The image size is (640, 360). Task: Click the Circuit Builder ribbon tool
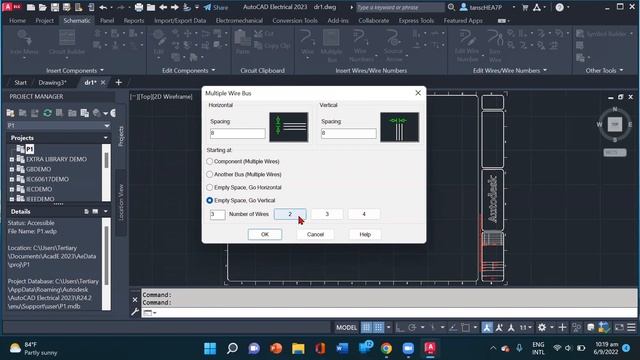point(67,43)
